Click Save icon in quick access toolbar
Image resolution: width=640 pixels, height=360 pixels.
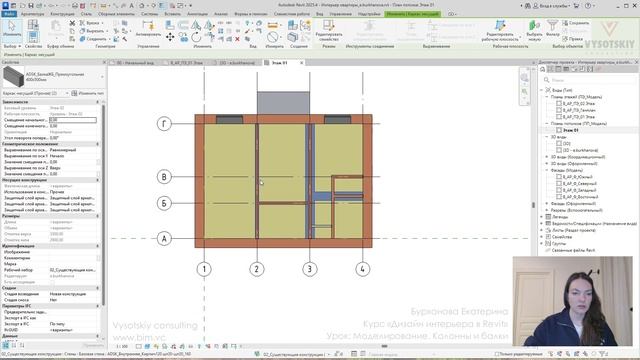tap(31, 6)
